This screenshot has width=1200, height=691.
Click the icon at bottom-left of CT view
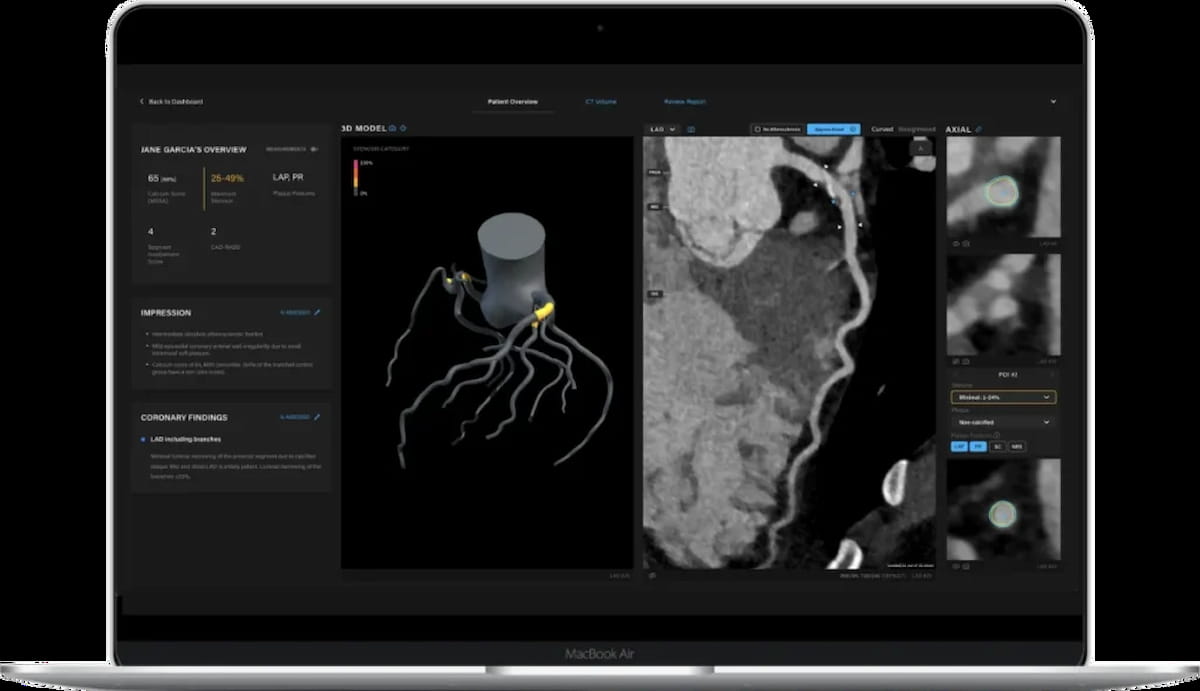(652, 575)
